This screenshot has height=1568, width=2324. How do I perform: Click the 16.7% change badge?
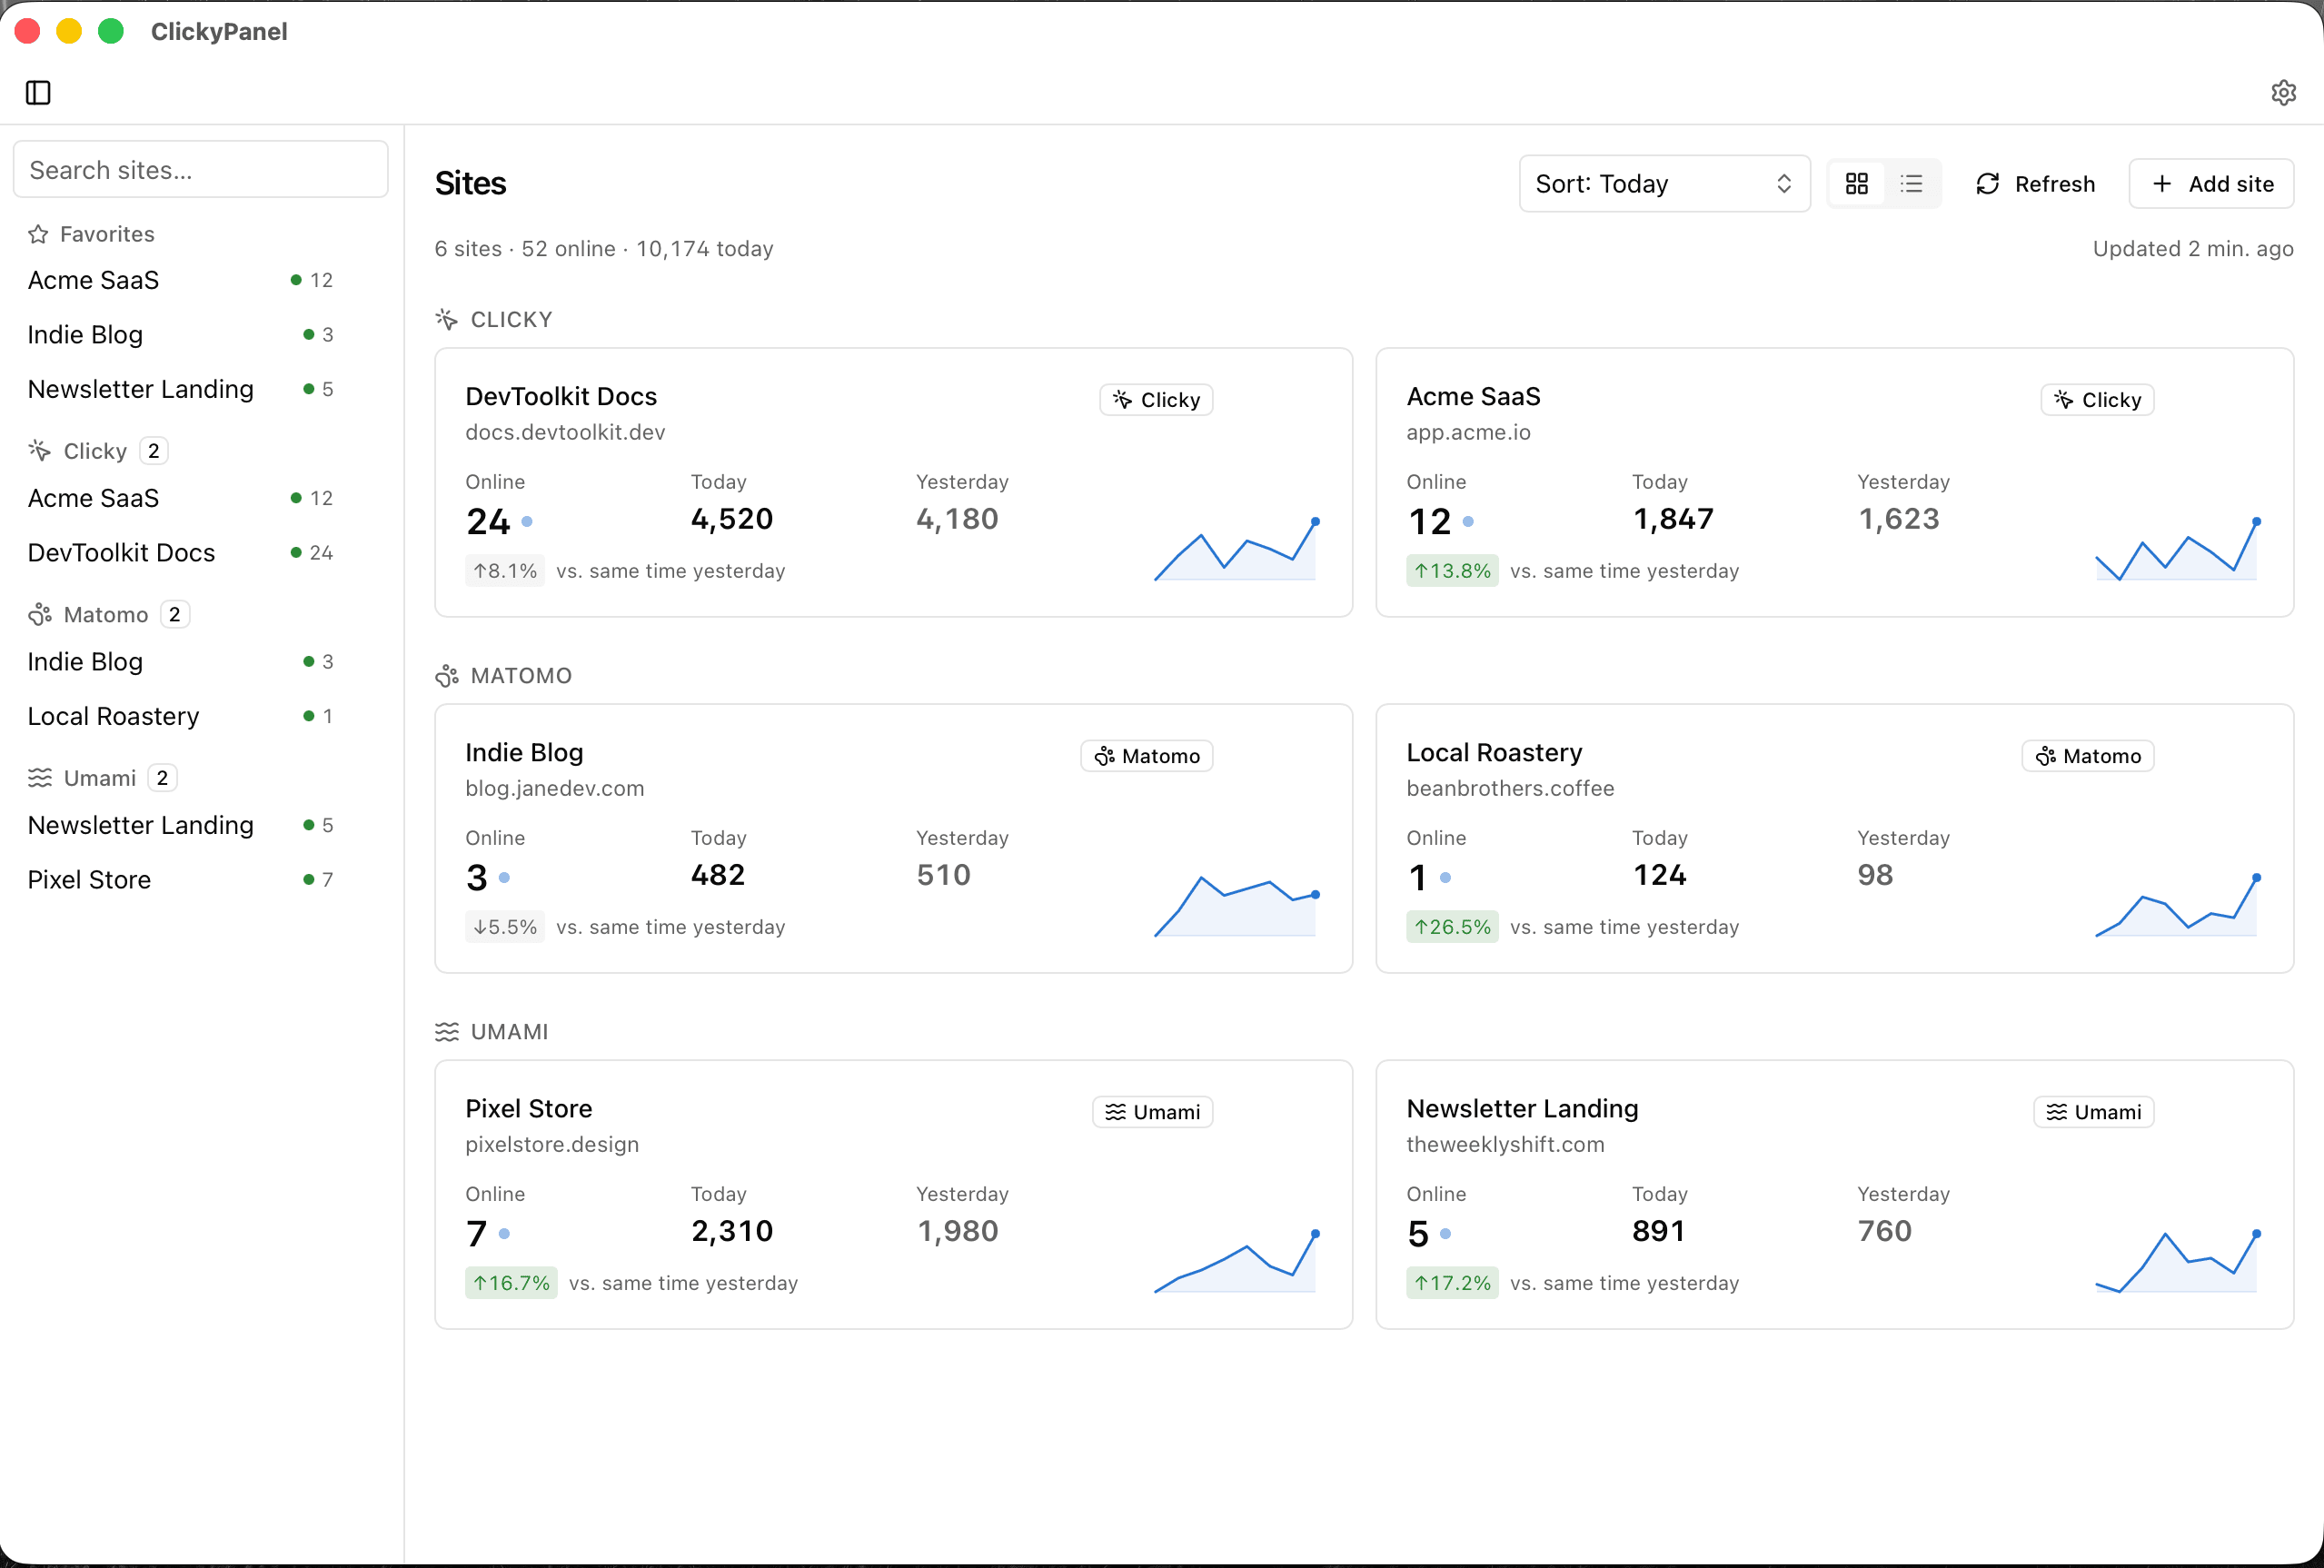(511, 1283)
